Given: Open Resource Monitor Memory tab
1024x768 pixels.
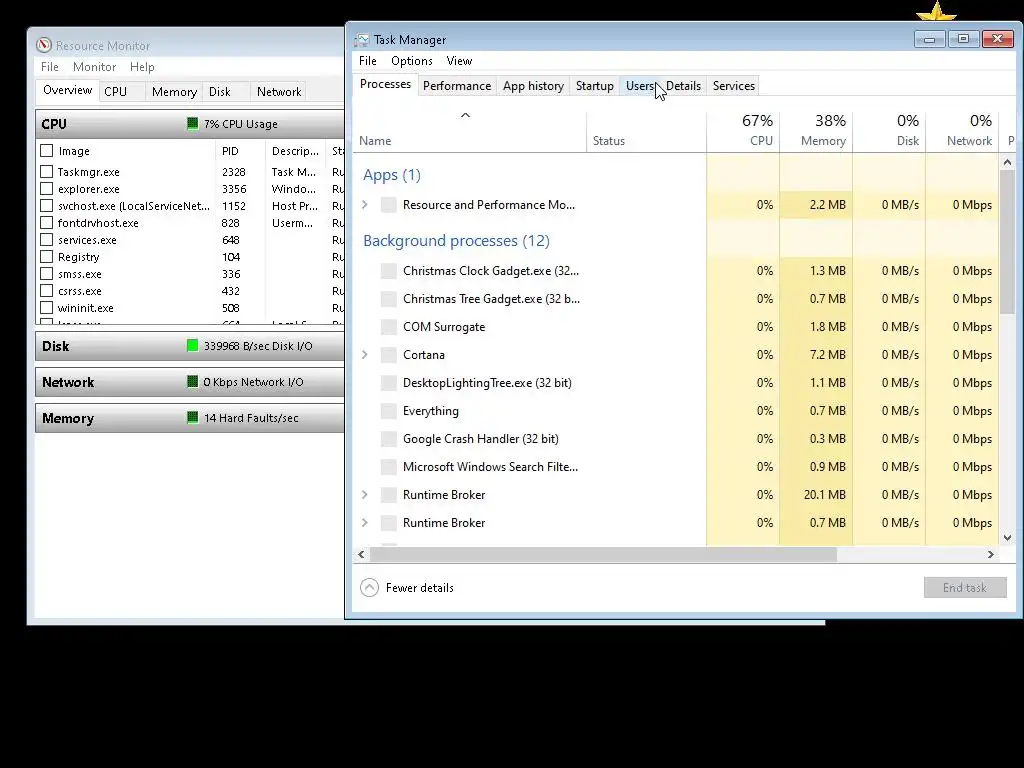Looking at the screenshot, I should 174,91.
